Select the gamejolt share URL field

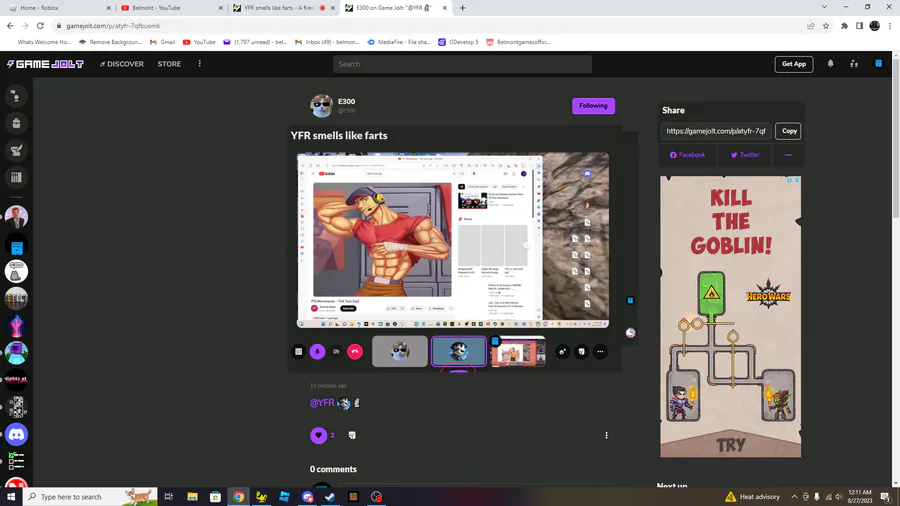[x=716, y=131]
